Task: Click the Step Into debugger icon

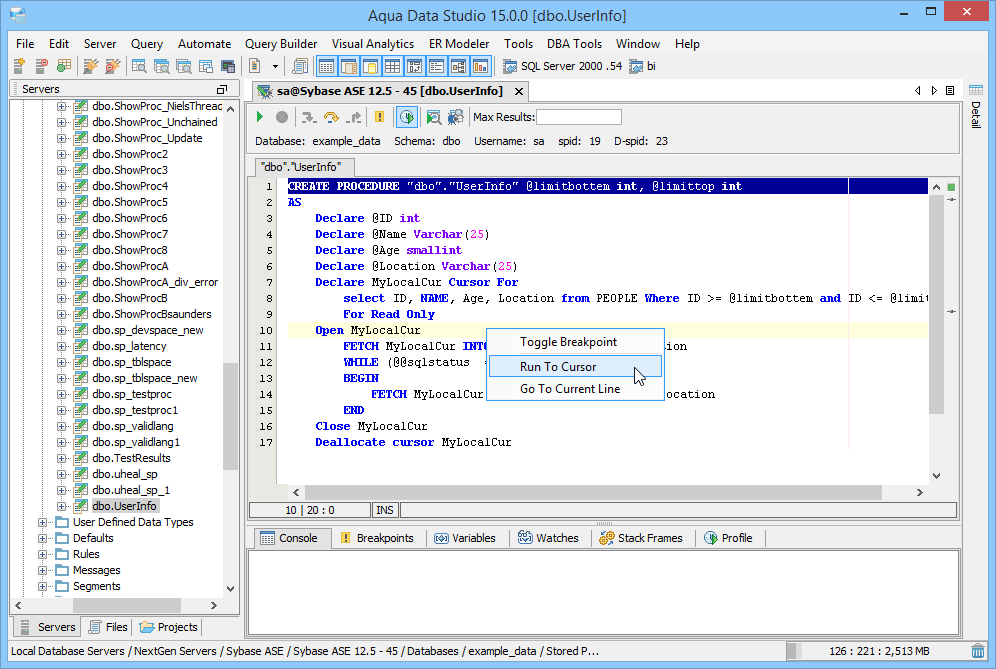Action: pos(309,117)
